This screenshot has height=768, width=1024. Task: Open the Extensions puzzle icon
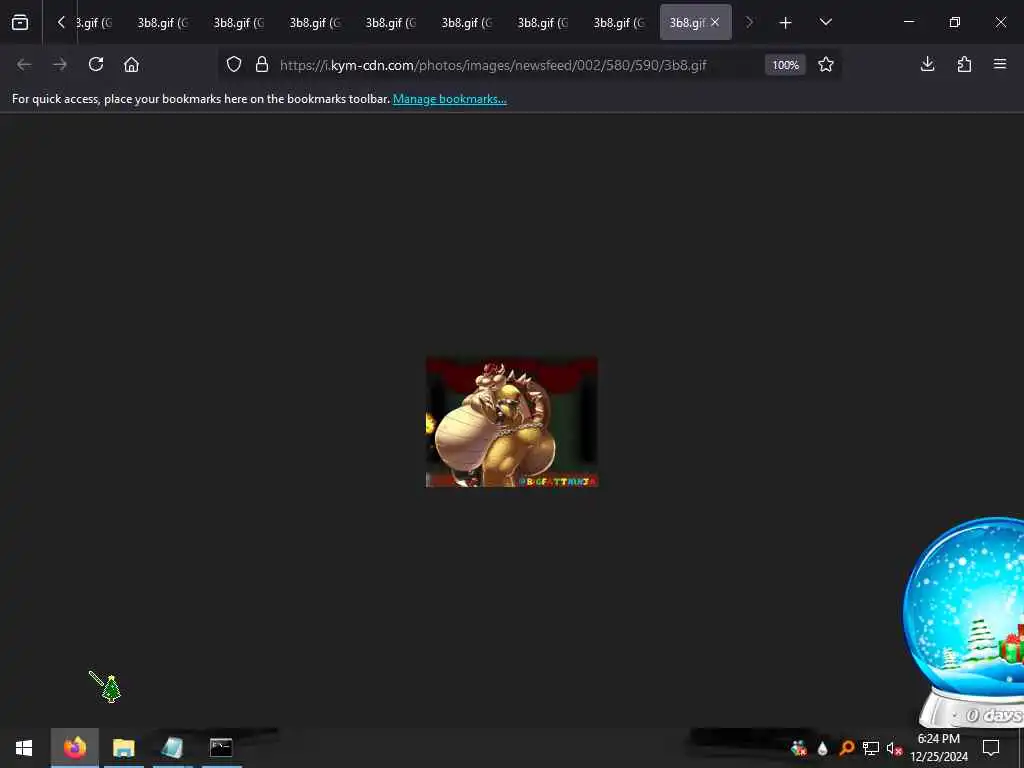coord(964,64)
